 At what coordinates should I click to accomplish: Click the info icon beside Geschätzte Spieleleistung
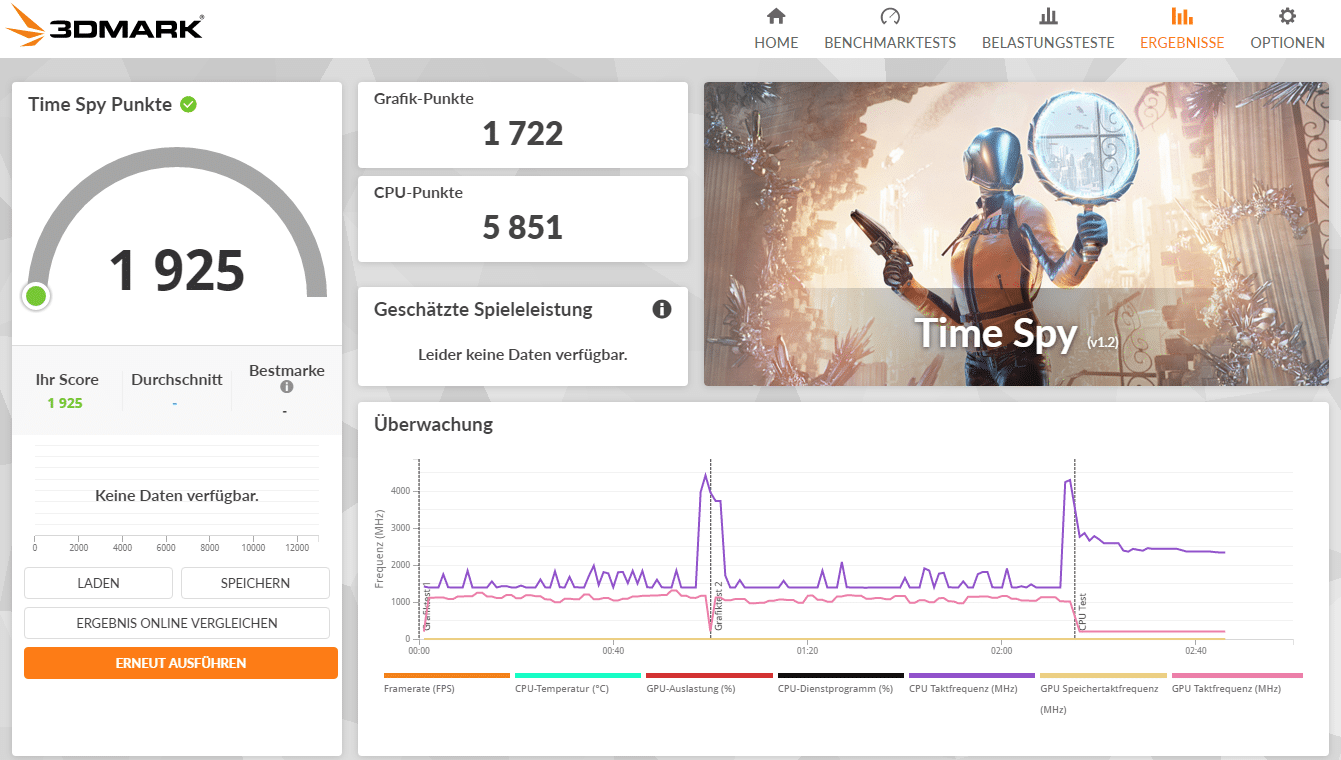point(661,309)
